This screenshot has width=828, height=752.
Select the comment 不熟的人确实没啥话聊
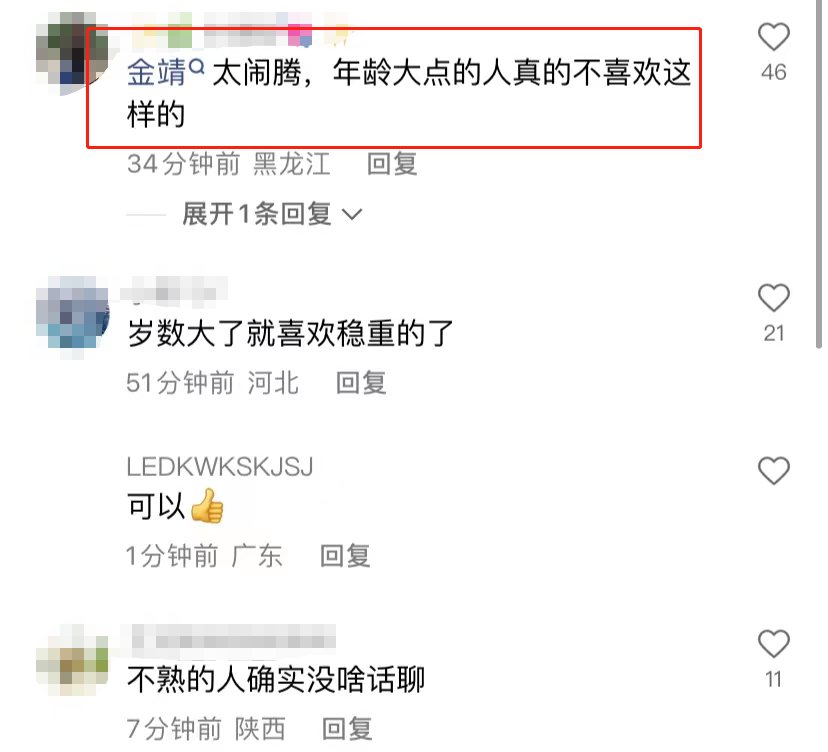276,680
